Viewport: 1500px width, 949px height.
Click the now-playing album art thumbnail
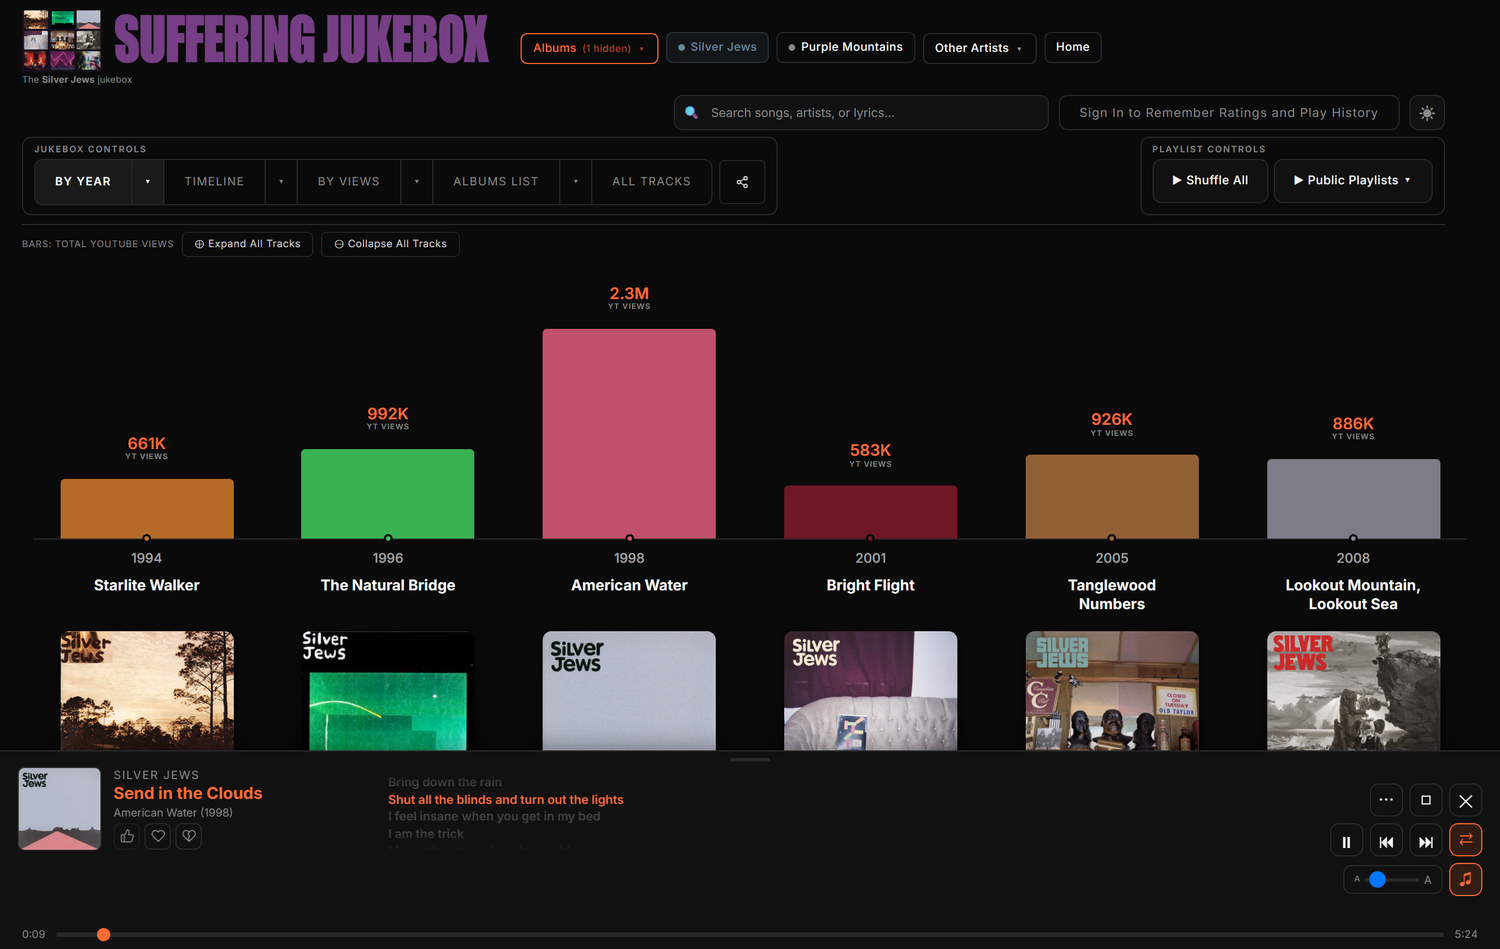(x=60, y=809)
